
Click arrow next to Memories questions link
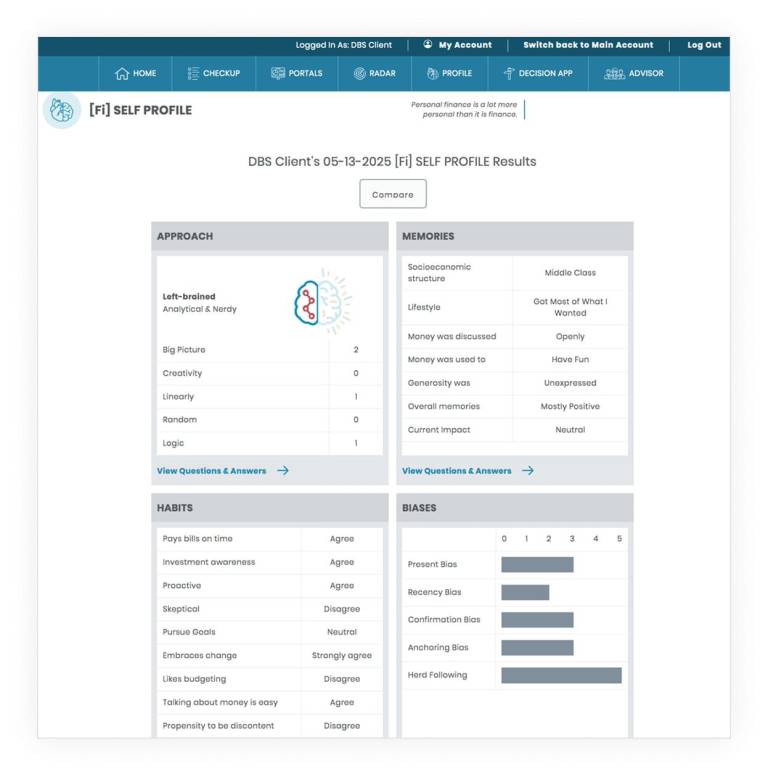528,471
